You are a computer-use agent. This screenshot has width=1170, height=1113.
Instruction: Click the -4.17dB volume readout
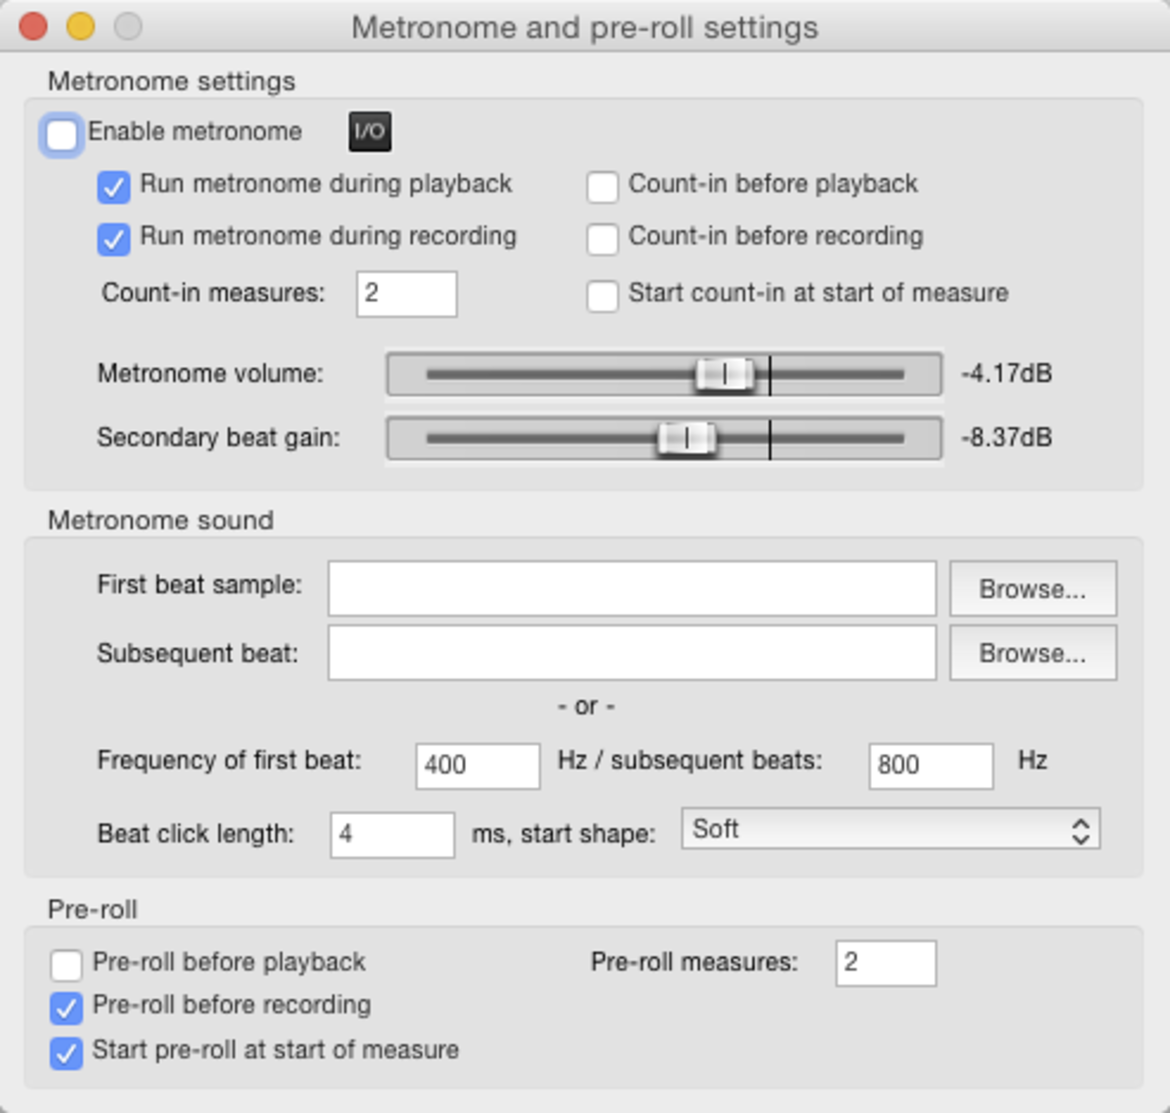[x=1007, y=373]
